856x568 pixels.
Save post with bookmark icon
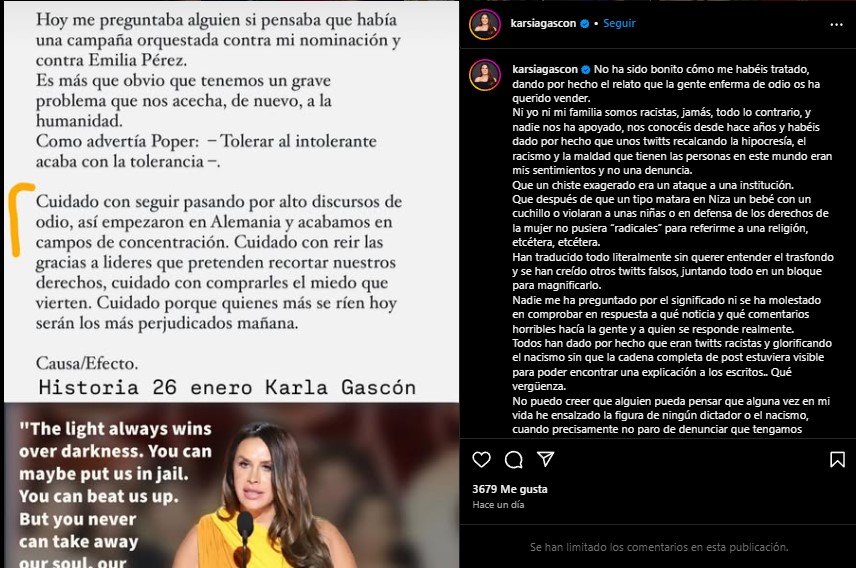click(837, 460)
